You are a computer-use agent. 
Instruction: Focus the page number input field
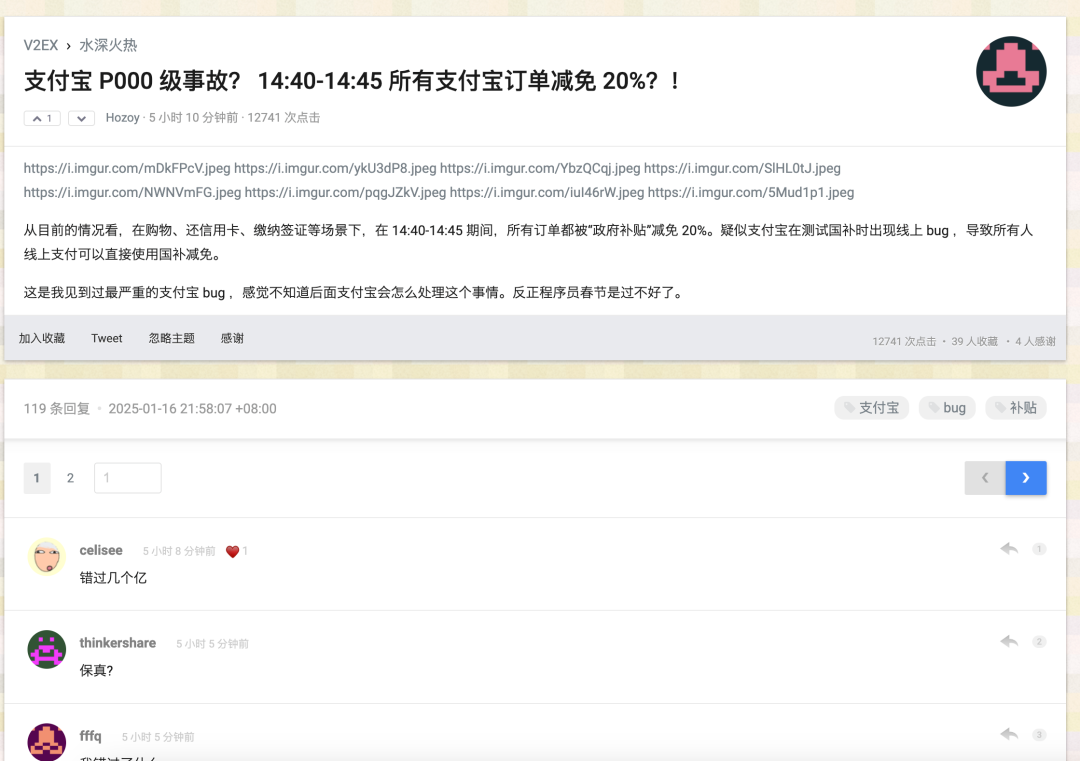[128, 478]
